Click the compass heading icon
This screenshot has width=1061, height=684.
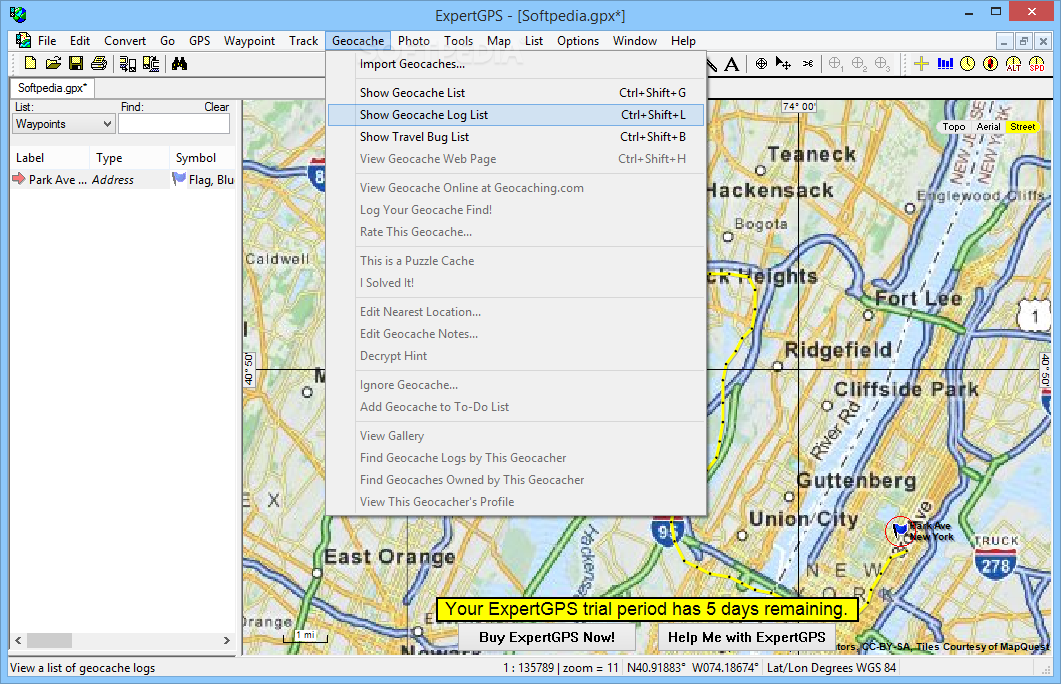(x=991, y=64)
